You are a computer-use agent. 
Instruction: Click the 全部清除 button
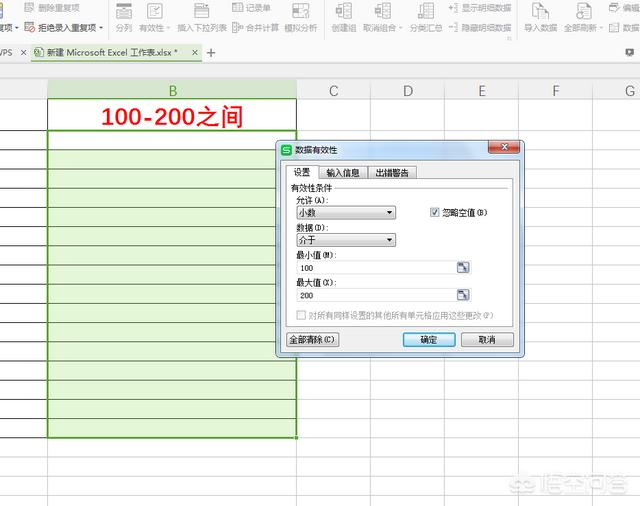point(312,340)
